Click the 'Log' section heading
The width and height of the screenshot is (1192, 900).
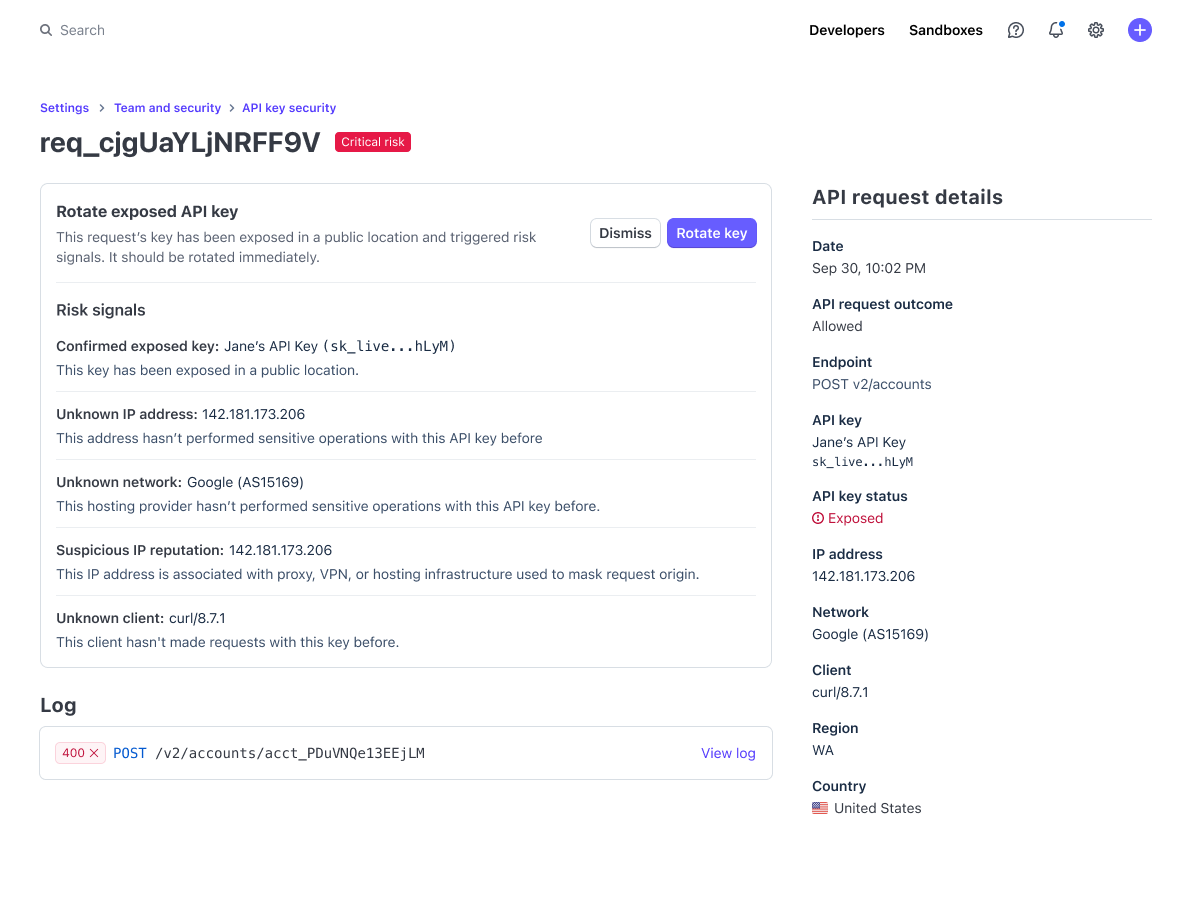58,705
